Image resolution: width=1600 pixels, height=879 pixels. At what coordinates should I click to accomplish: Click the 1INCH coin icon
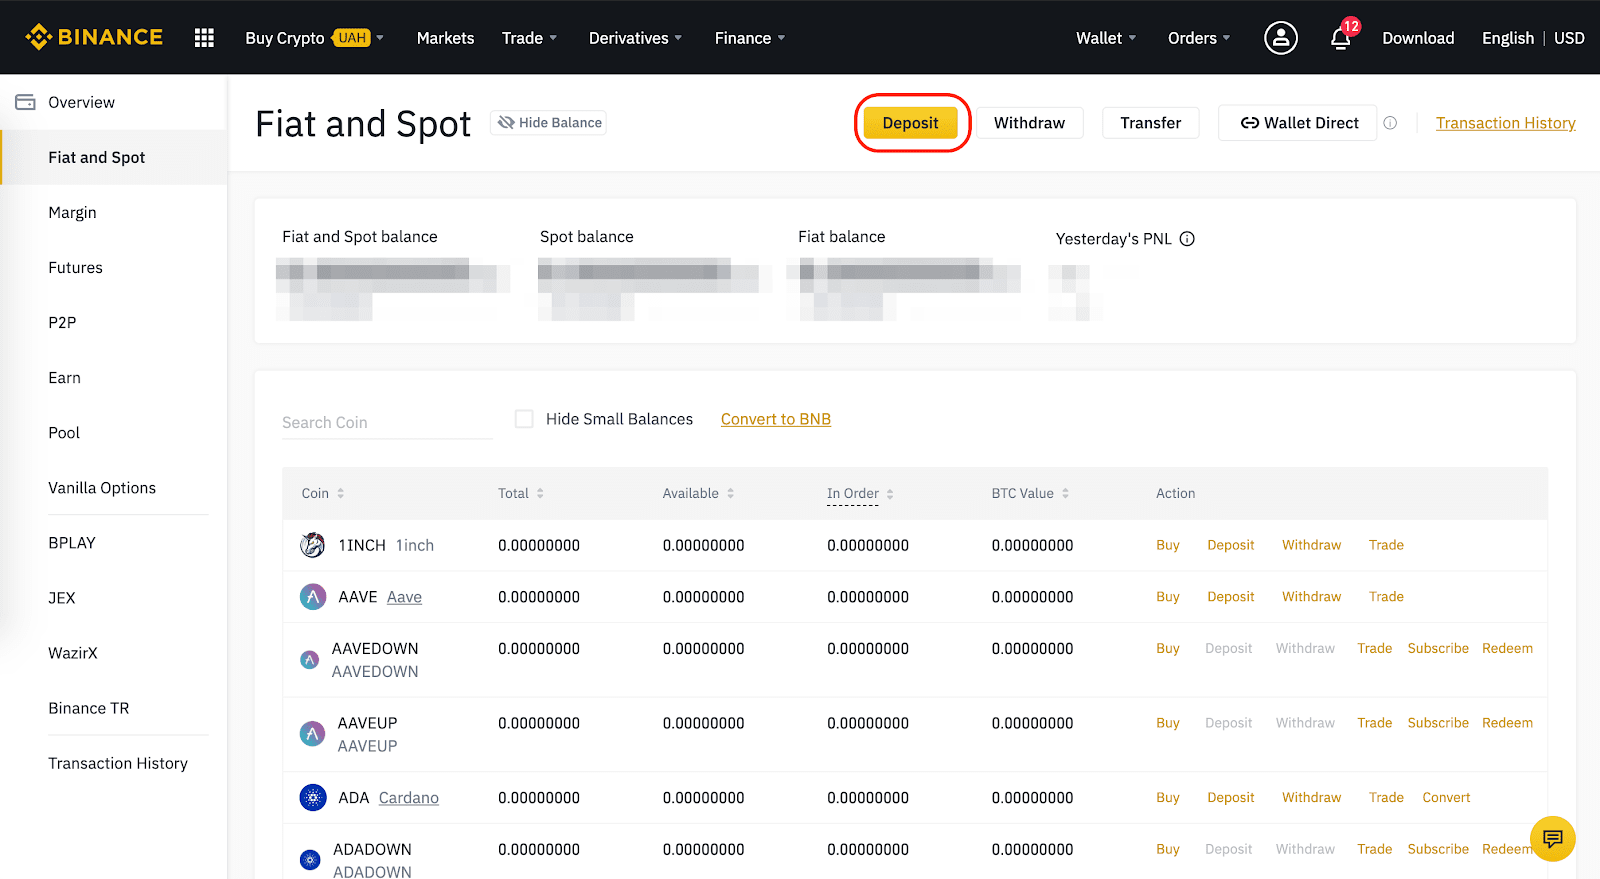click(x=312, y=545)
